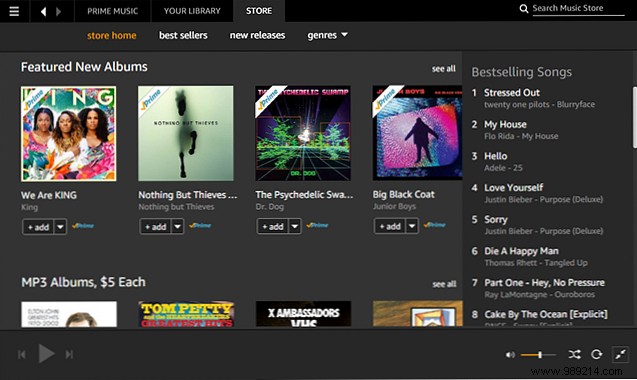Go to store home
Image resolution: width=637 pixels, height=380 pixels.
click(112, 35)
